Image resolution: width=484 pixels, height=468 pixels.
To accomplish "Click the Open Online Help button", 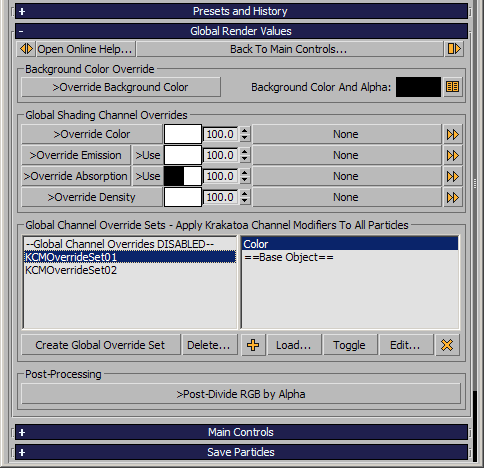I will [x=85, y=49].
